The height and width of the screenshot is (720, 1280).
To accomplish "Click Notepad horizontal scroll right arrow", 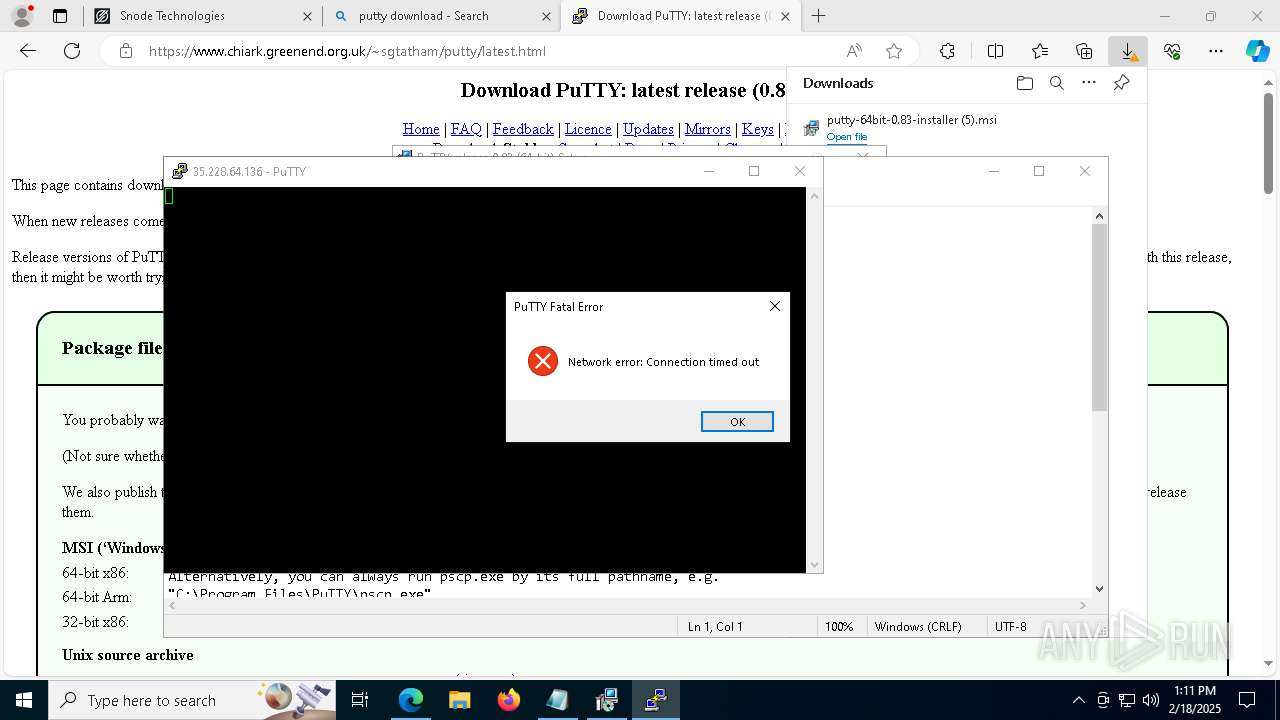I will 1082,605.
